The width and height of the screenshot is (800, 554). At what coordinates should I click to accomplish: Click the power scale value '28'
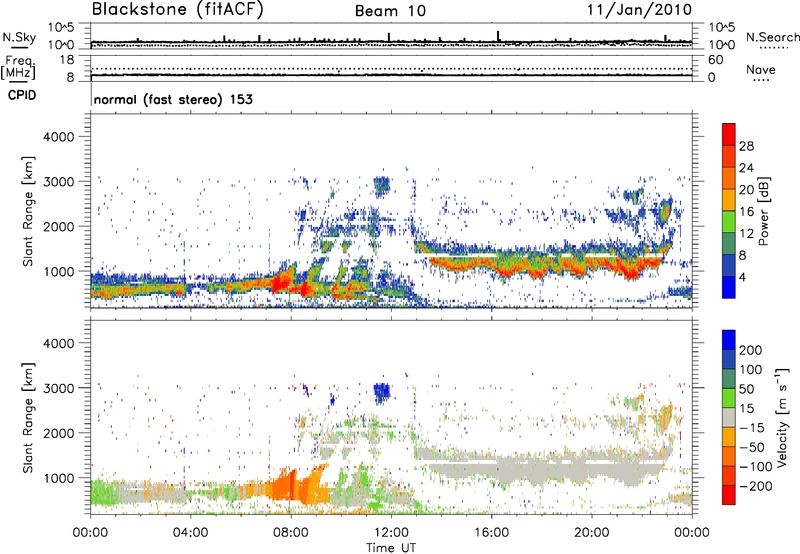tap(745, 146)
